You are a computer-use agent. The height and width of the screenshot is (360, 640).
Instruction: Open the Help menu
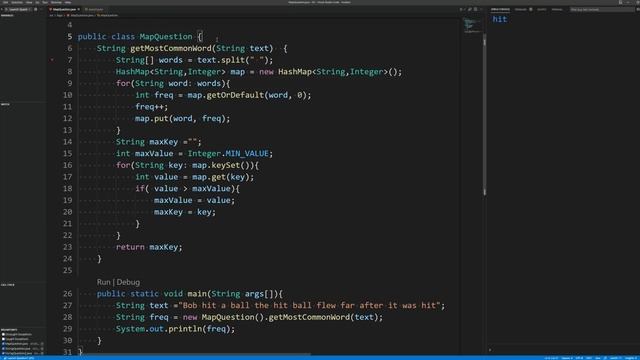pyautogui.click(x=68, y=2)
